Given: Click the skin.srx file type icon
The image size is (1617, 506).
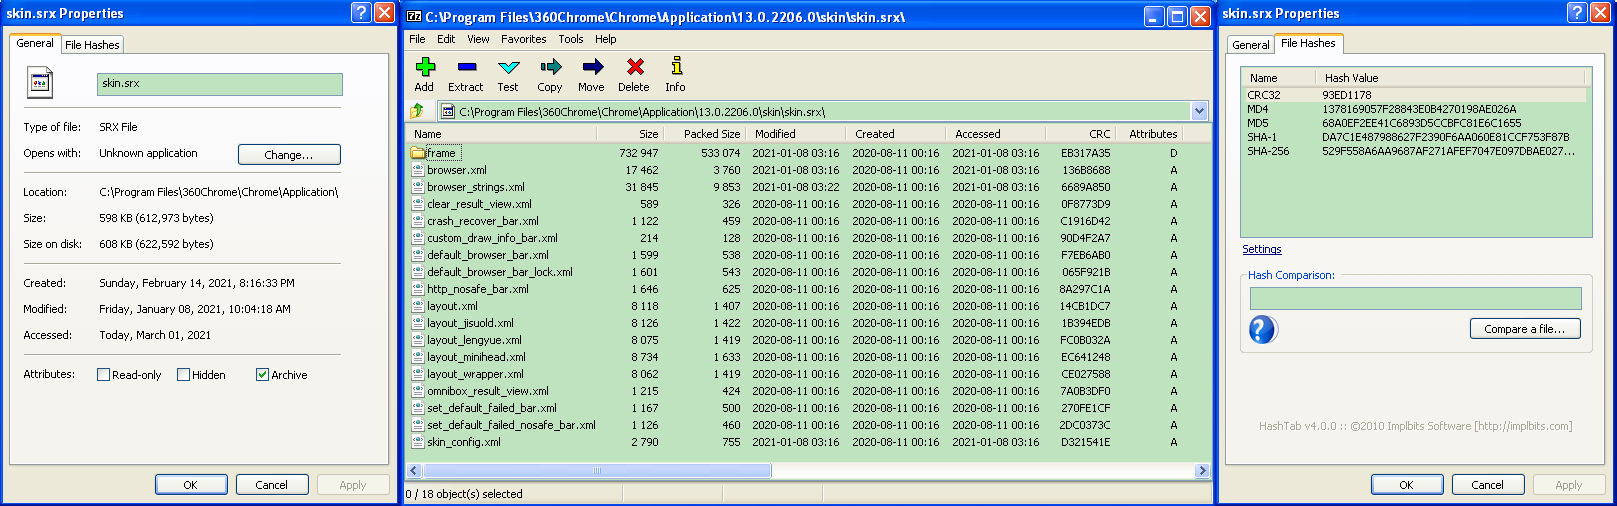Looking at the screenshot, I should tap(40, 83).
